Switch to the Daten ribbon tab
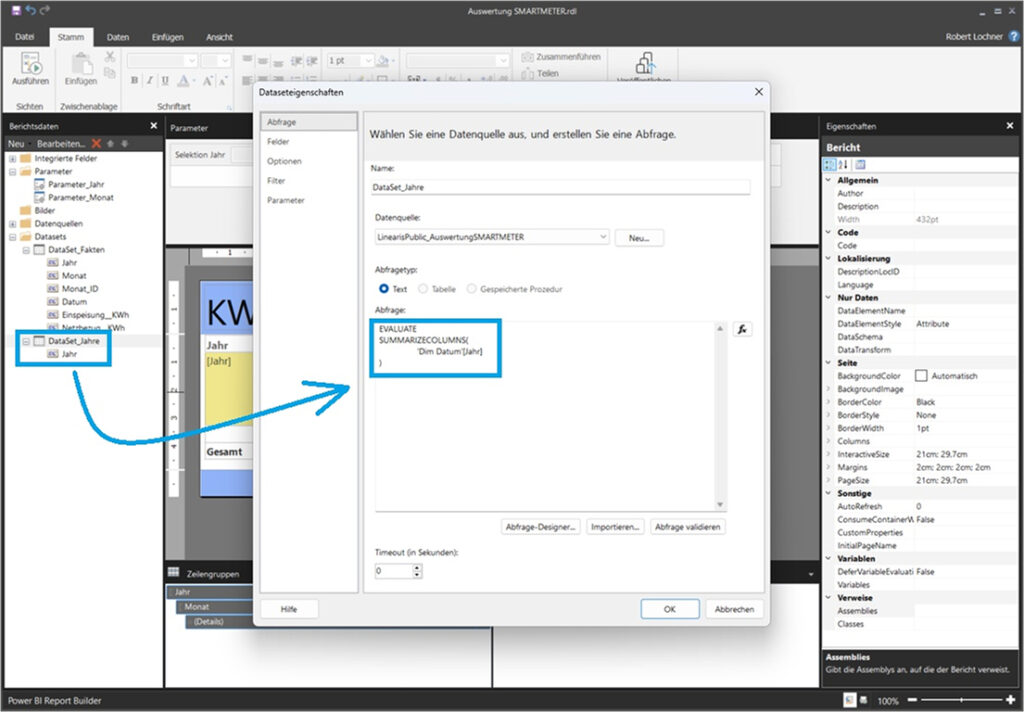1024x712 pixels. pyautogui.click(x=118, y=37)
